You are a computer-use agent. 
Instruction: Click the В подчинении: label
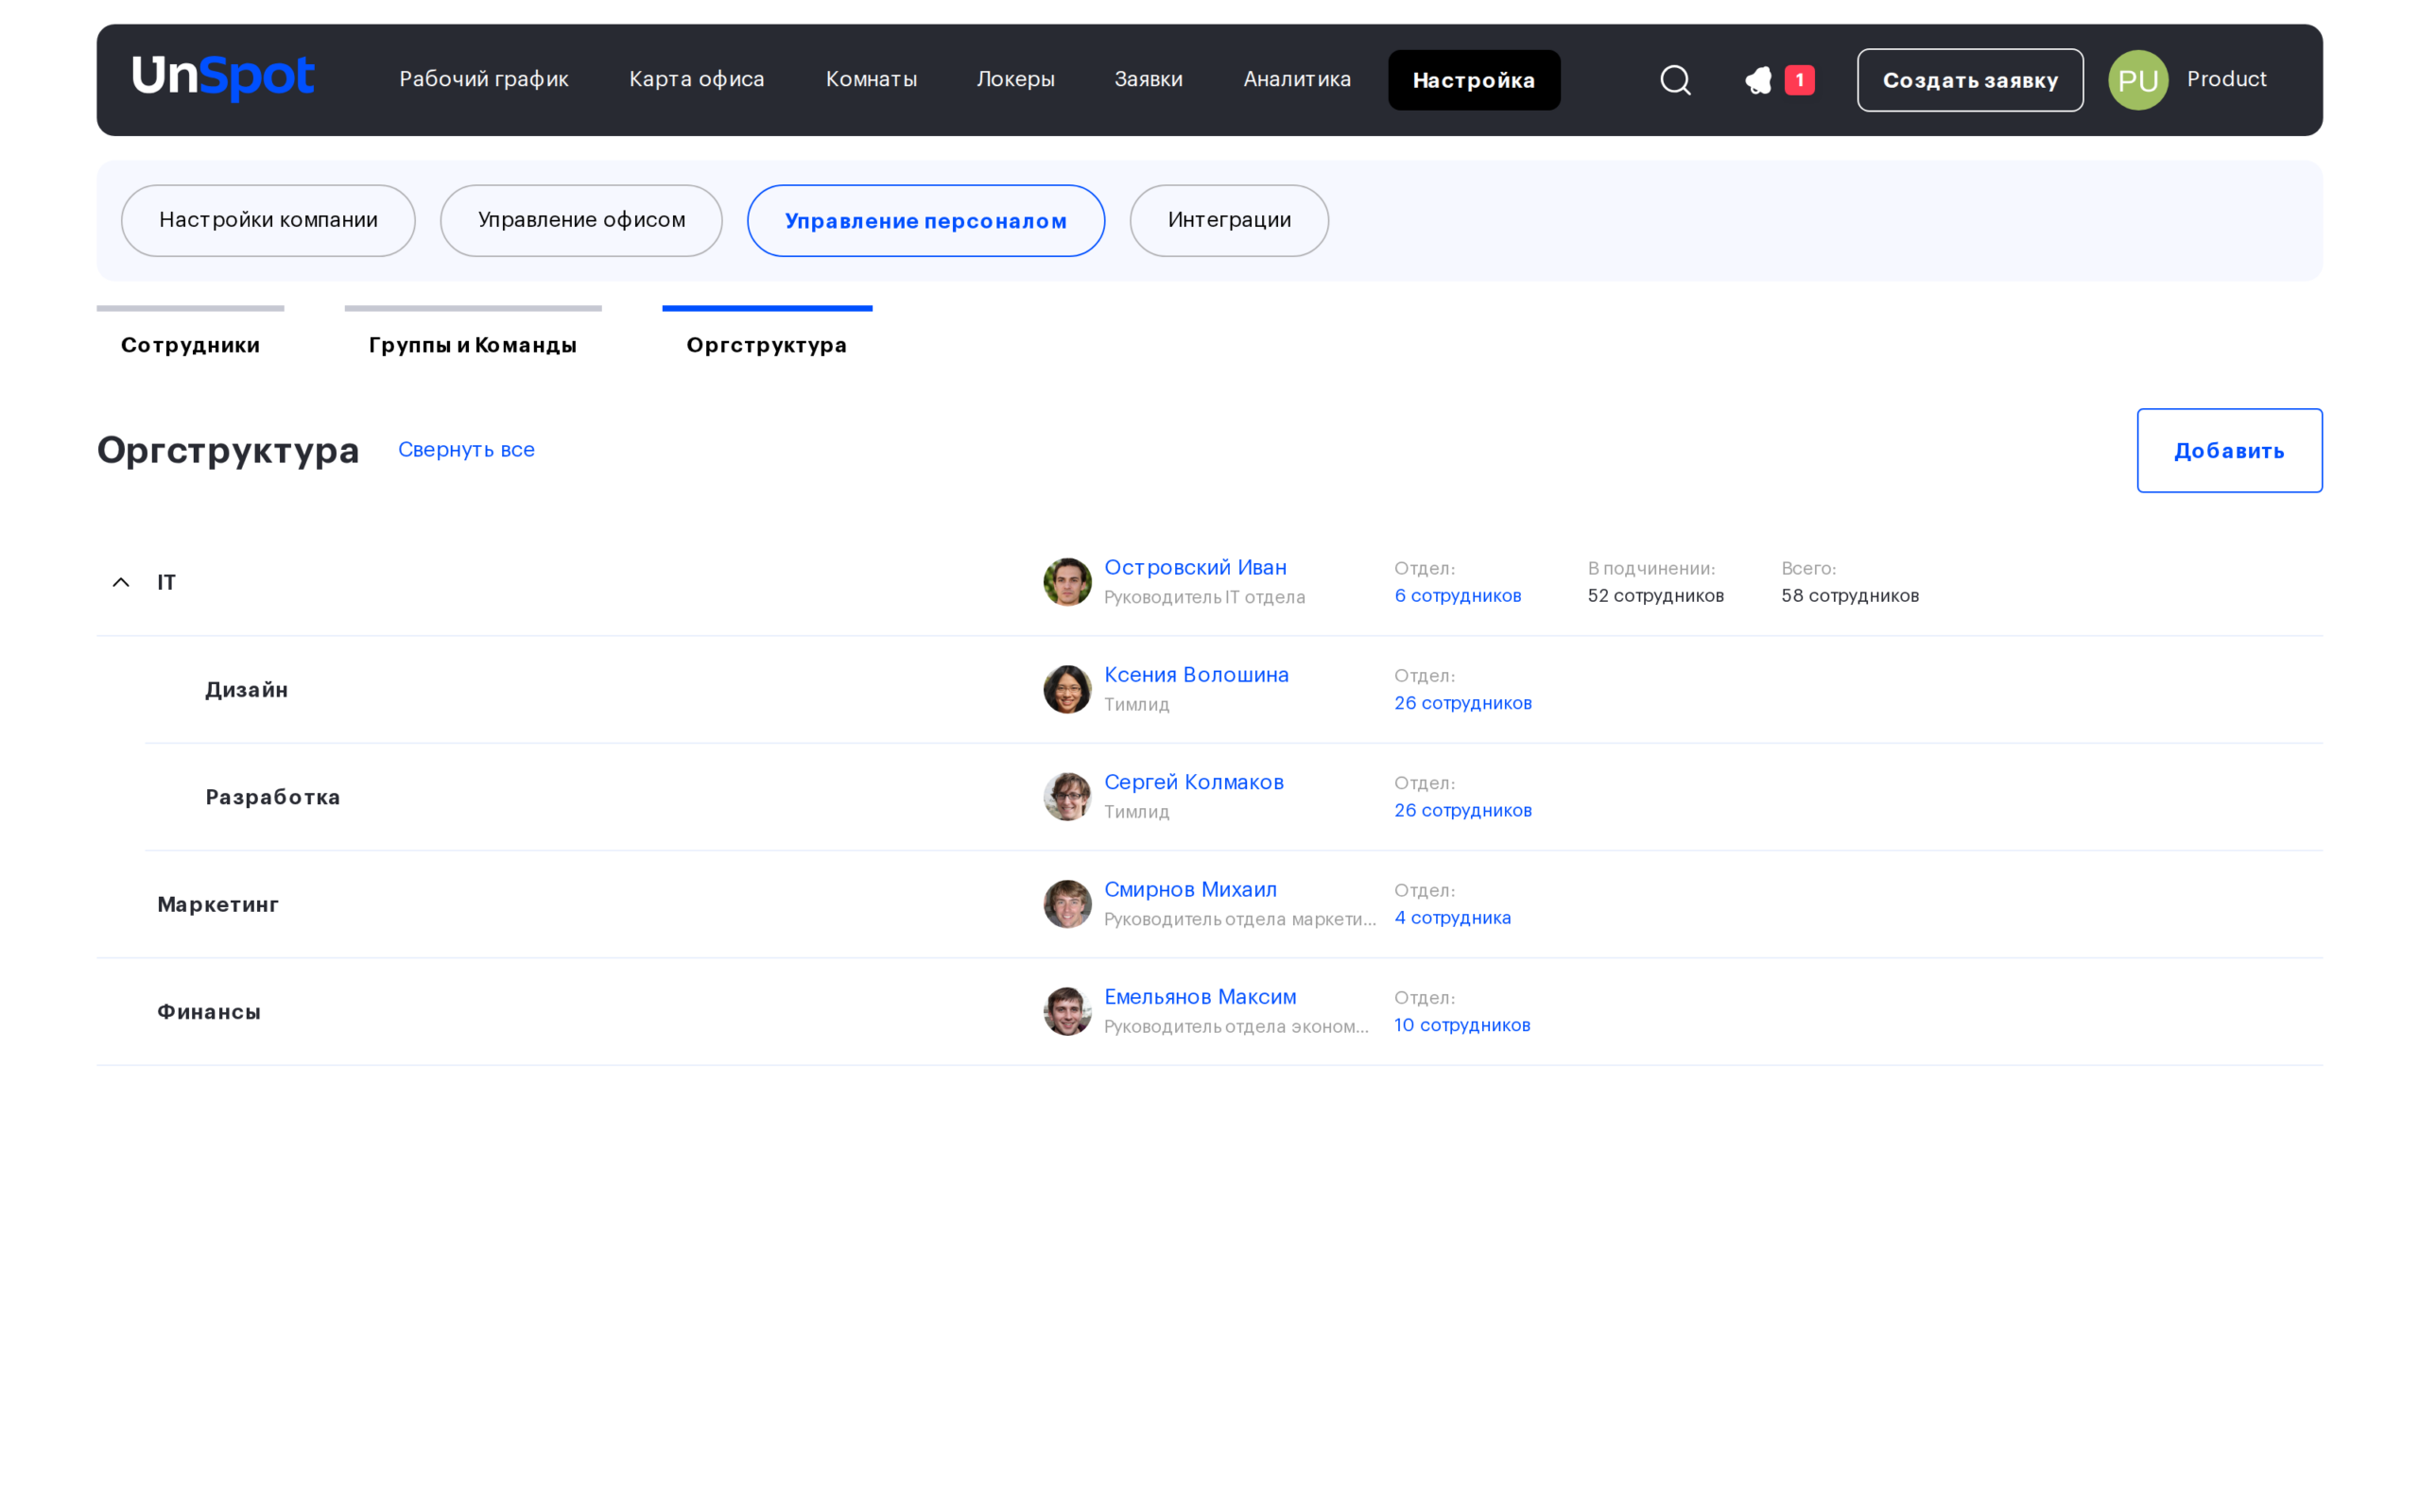1652,568
